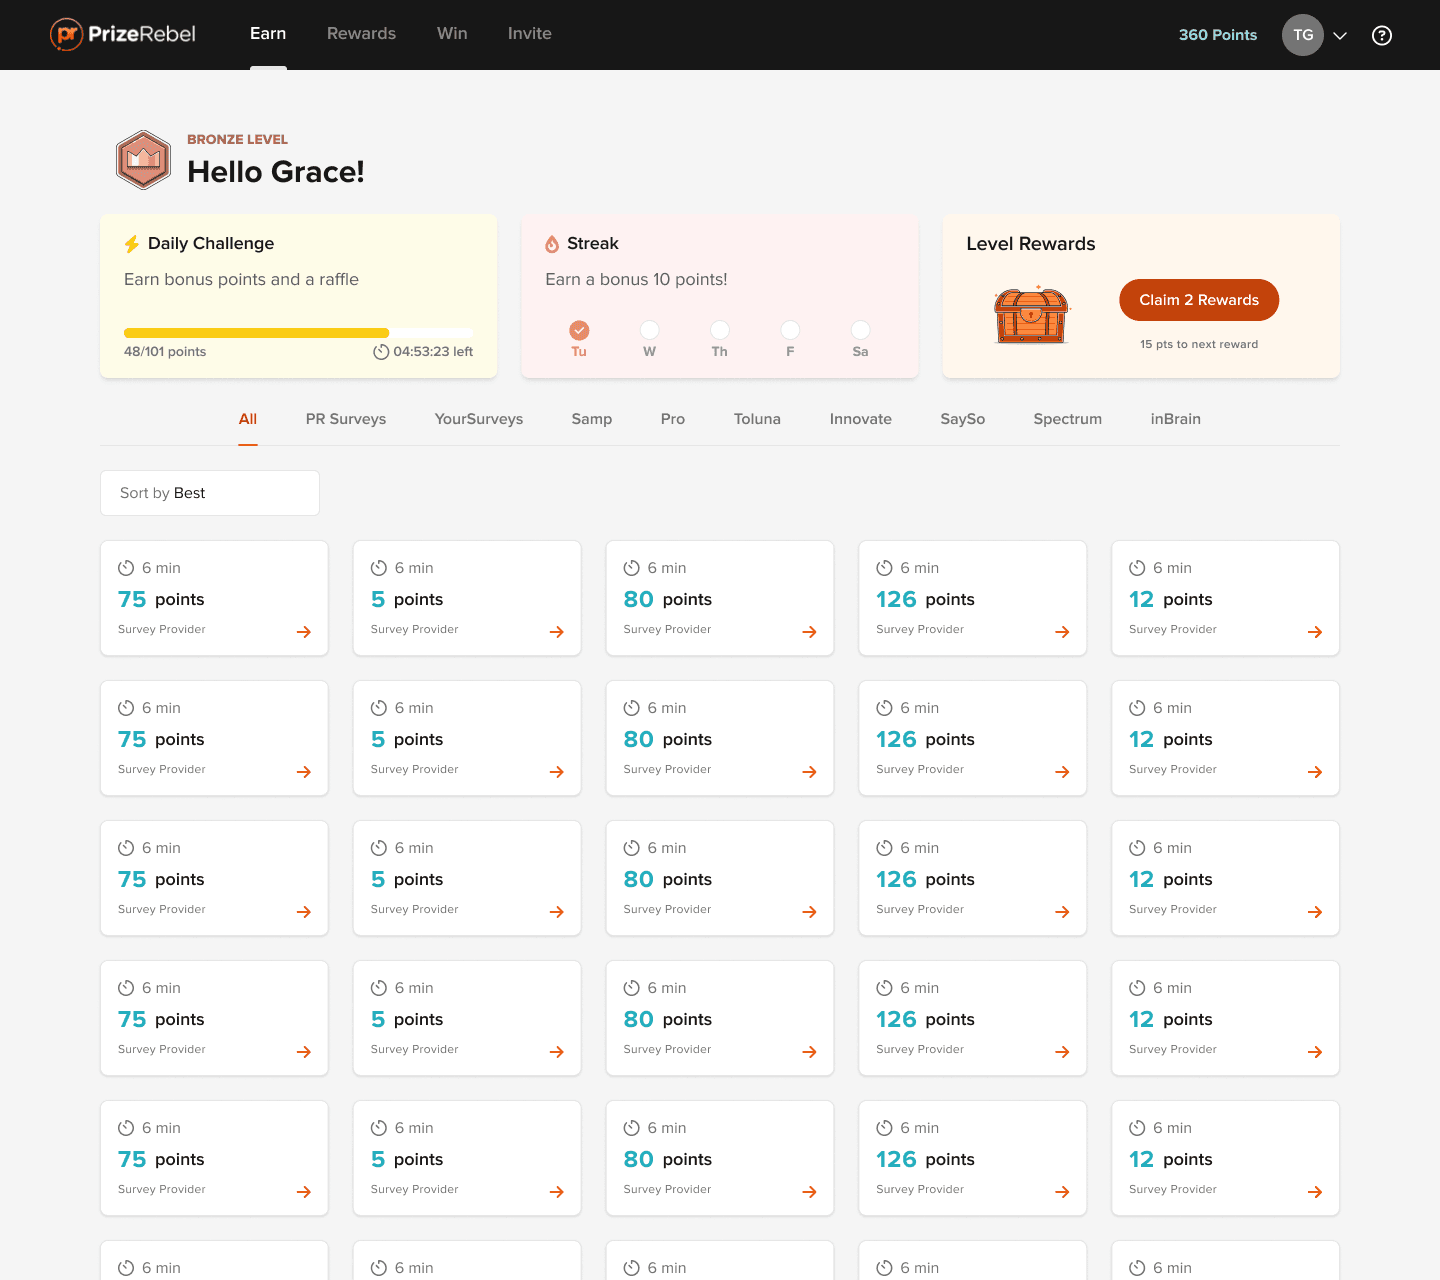Click the arrow on the top-row 12 points card
Screen dimensions: 1440x1280
coord(1315,632)
